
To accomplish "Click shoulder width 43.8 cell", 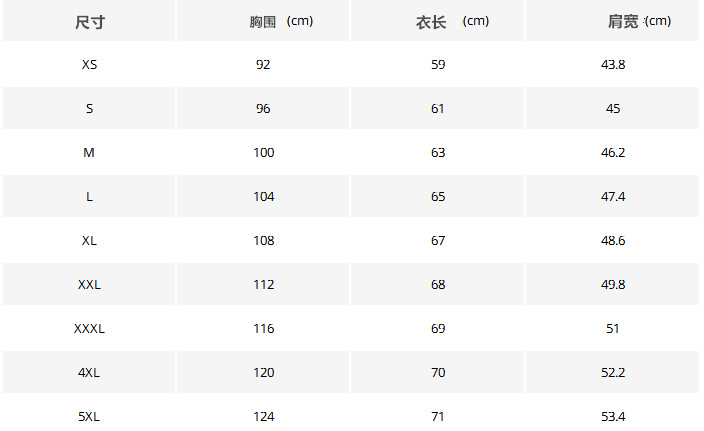I will pos(613,64).
